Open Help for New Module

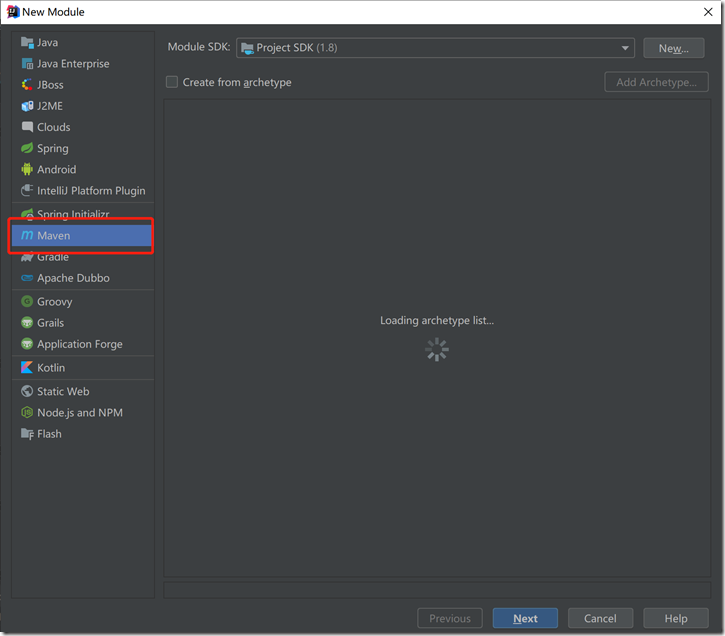point(676,618)
